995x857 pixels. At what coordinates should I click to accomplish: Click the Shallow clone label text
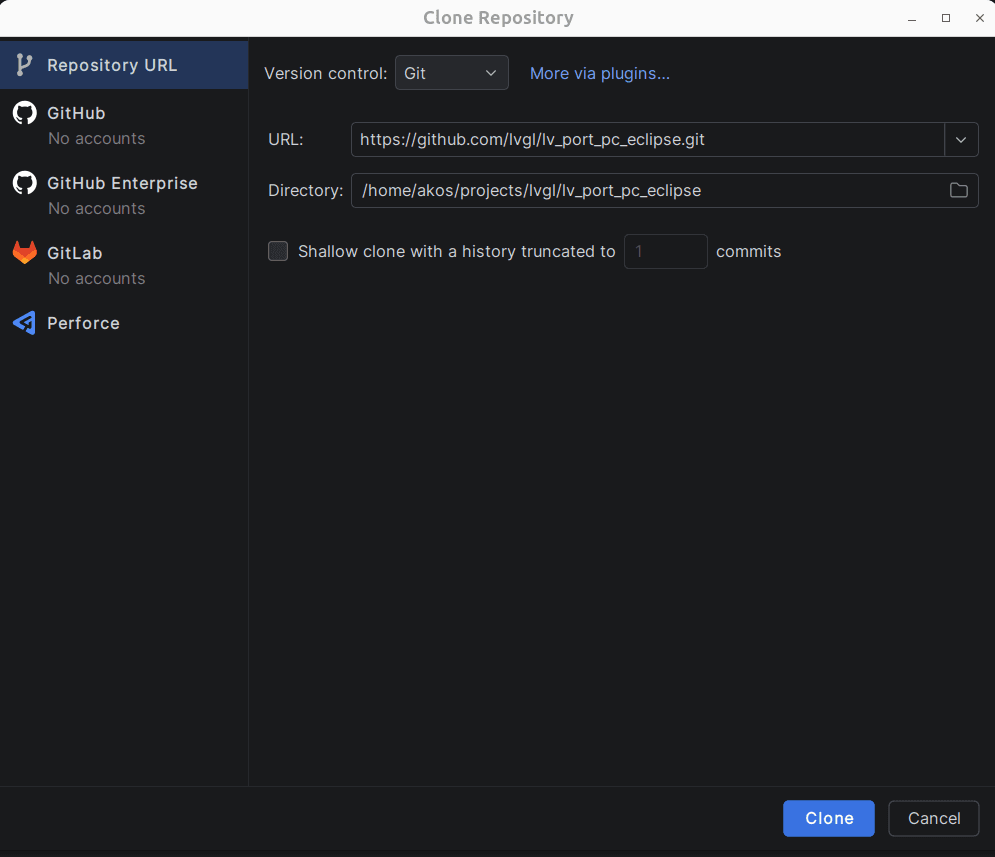click(456, 251)
